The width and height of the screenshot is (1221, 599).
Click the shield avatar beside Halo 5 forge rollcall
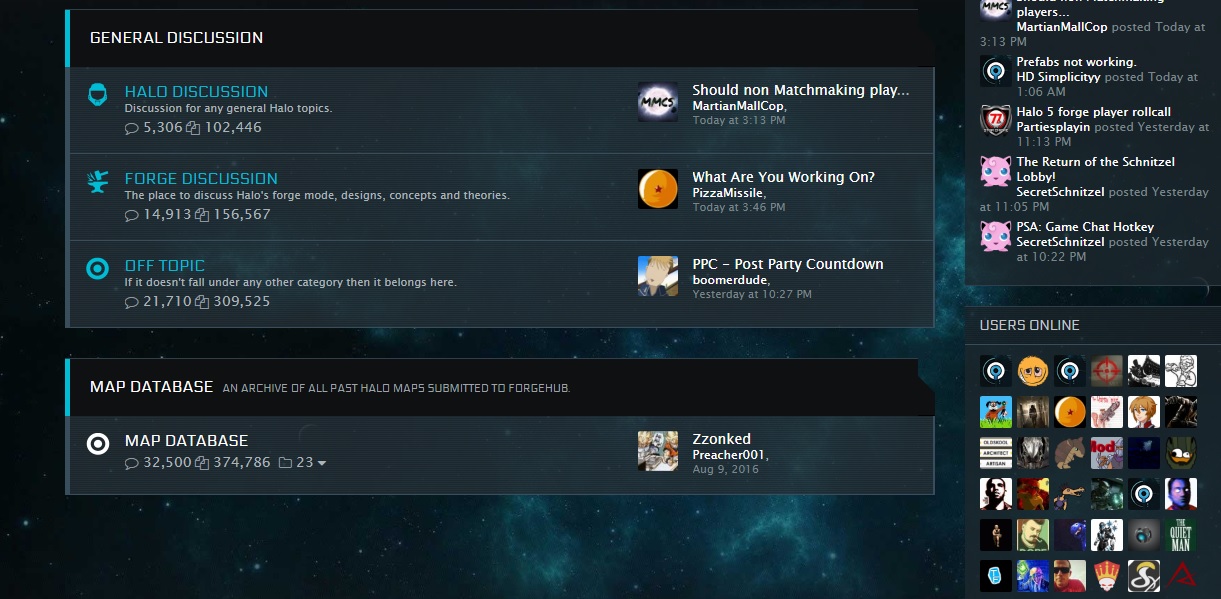(995, 120)
